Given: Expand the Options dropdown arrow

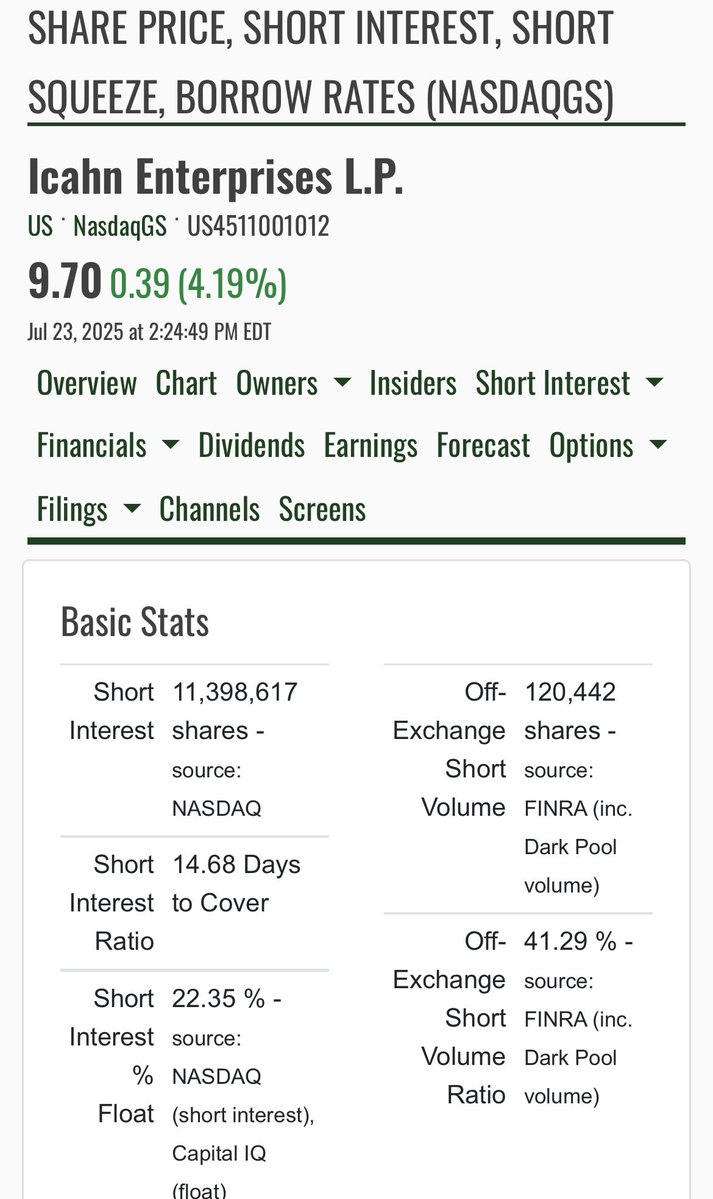Looking at the screenshot, I should click(658, 445).
